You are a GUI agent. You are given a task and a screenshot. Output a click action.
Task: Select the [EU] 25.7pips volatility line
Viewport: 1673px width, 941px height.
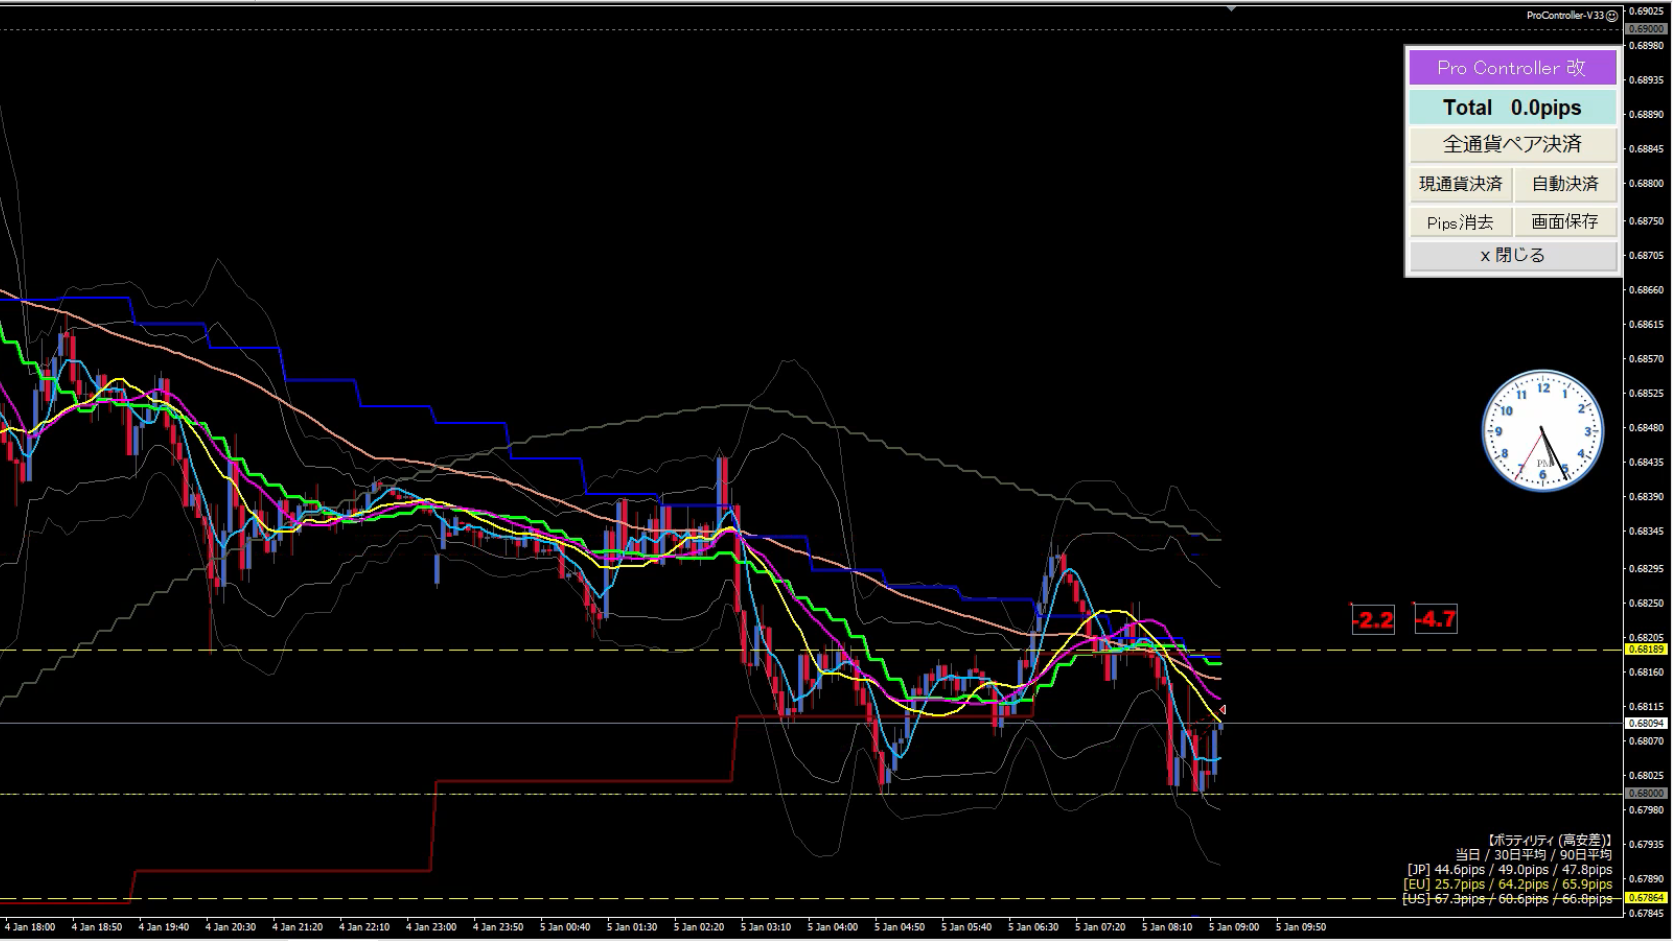[1508, 884]
